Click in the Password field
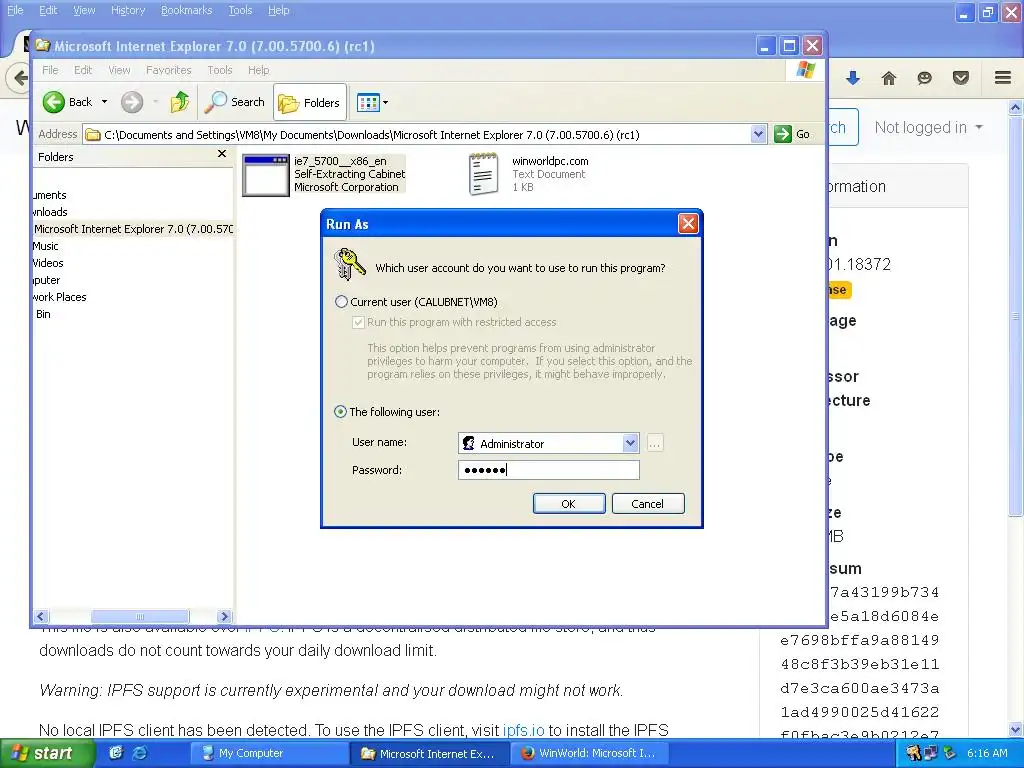Viewport: 1024px width, 768px height. (549, 470)
